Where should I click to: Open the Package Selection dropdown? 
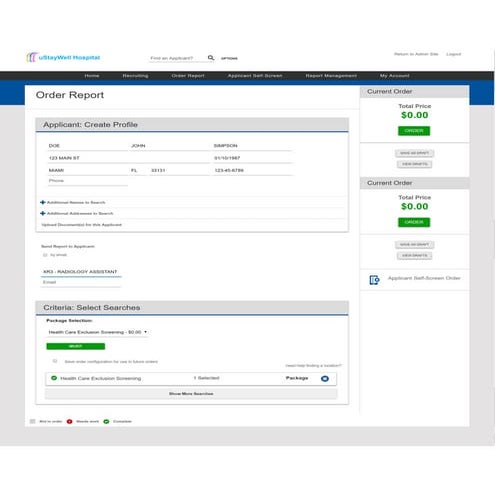[97, 332]
